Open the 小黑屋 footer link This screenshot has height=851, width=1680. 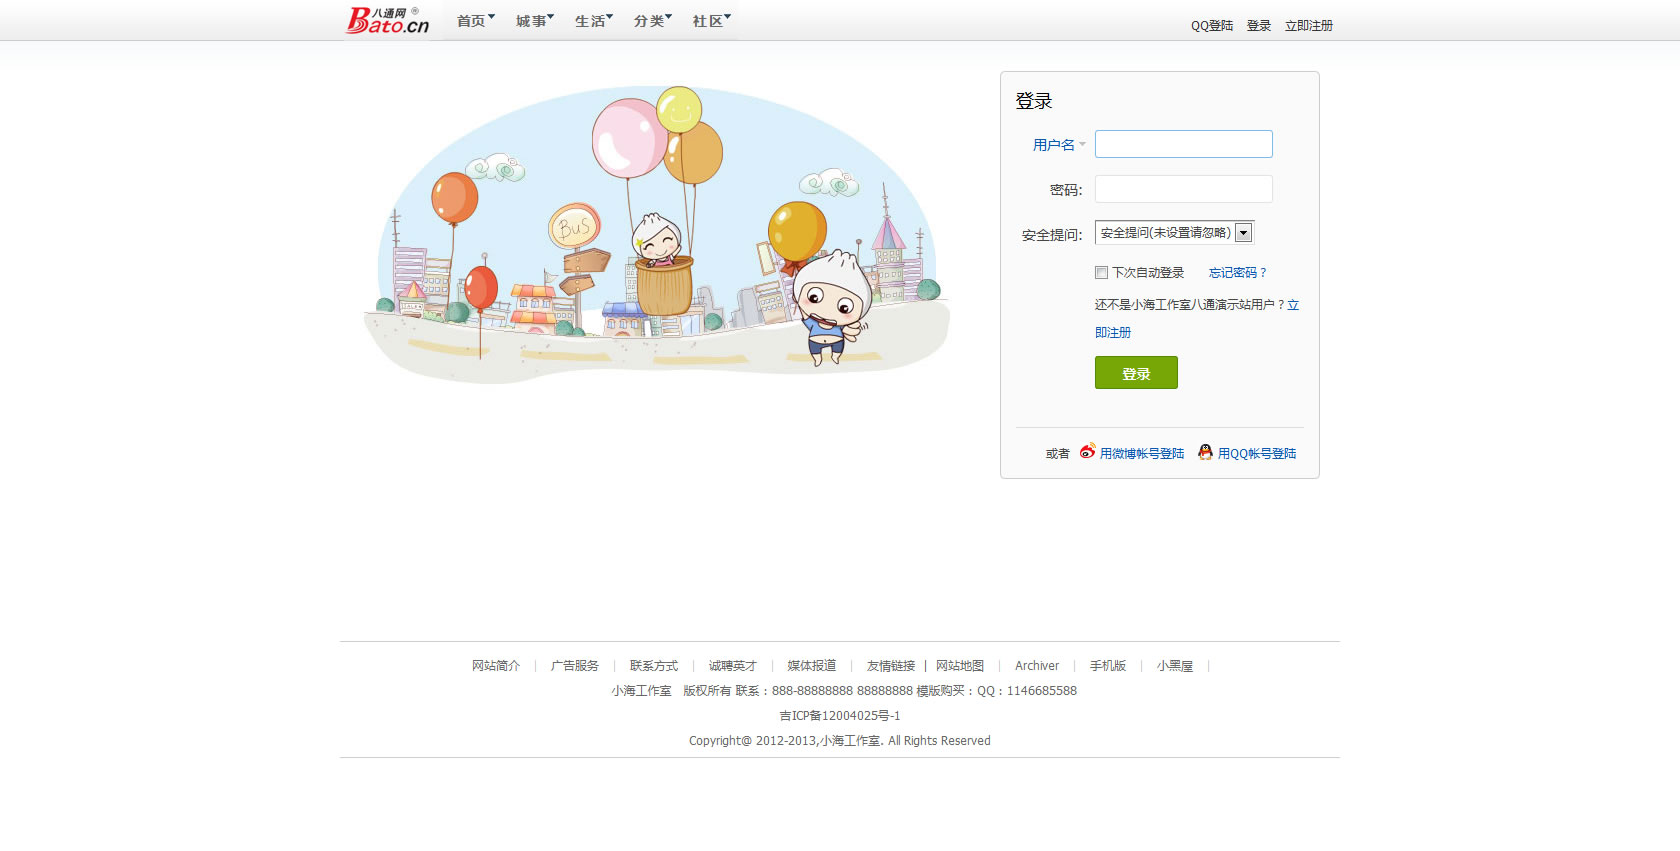point(1175,666)
